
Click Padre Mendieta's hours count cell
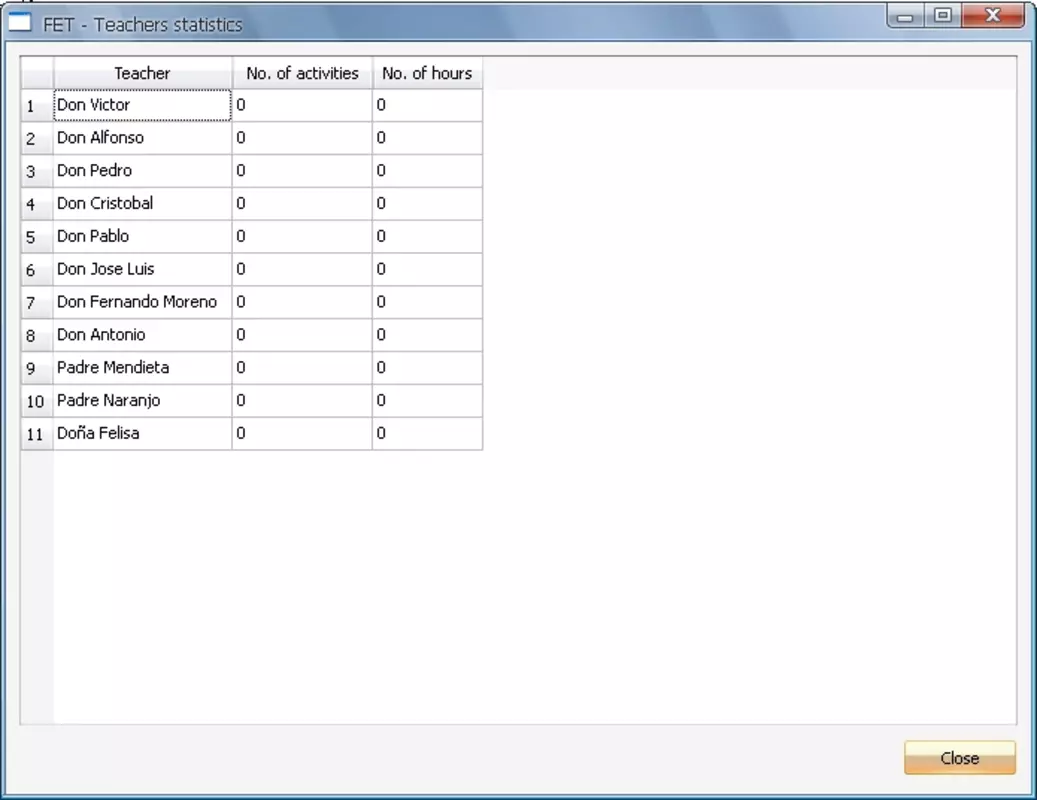point(427,368)
